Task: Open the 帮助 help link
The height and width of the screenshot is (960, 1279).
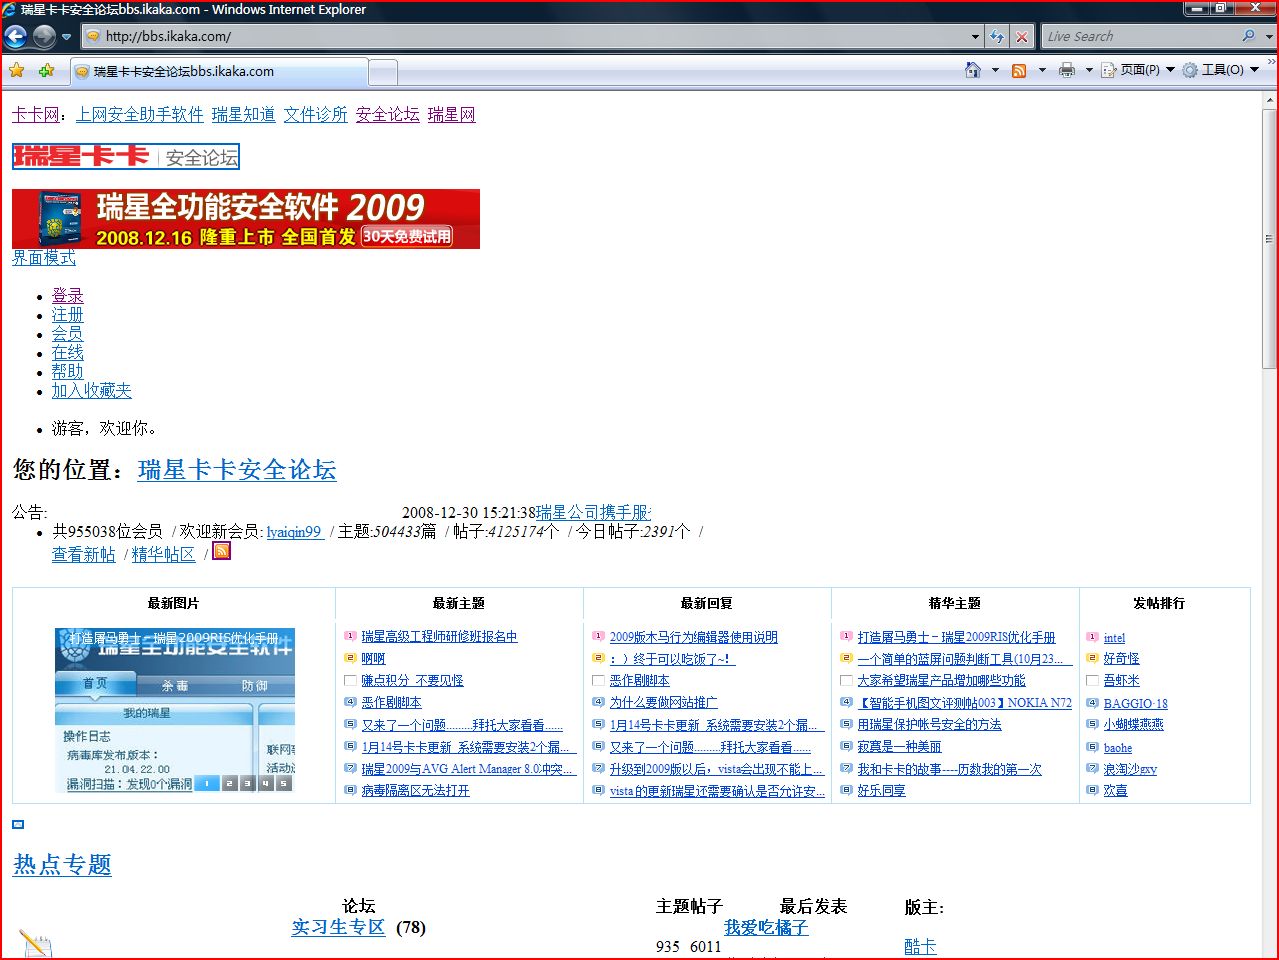Action: click(x=68, y=372)
